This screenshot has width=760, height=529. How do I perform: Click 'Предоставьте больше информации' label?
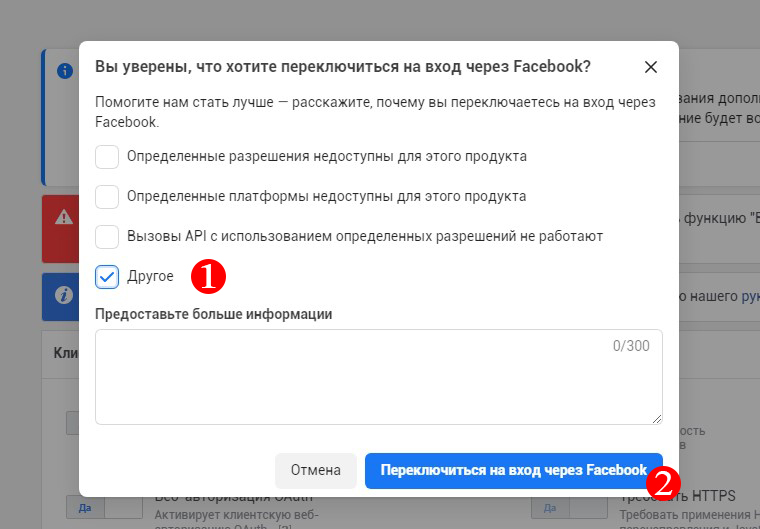point(214,314)
